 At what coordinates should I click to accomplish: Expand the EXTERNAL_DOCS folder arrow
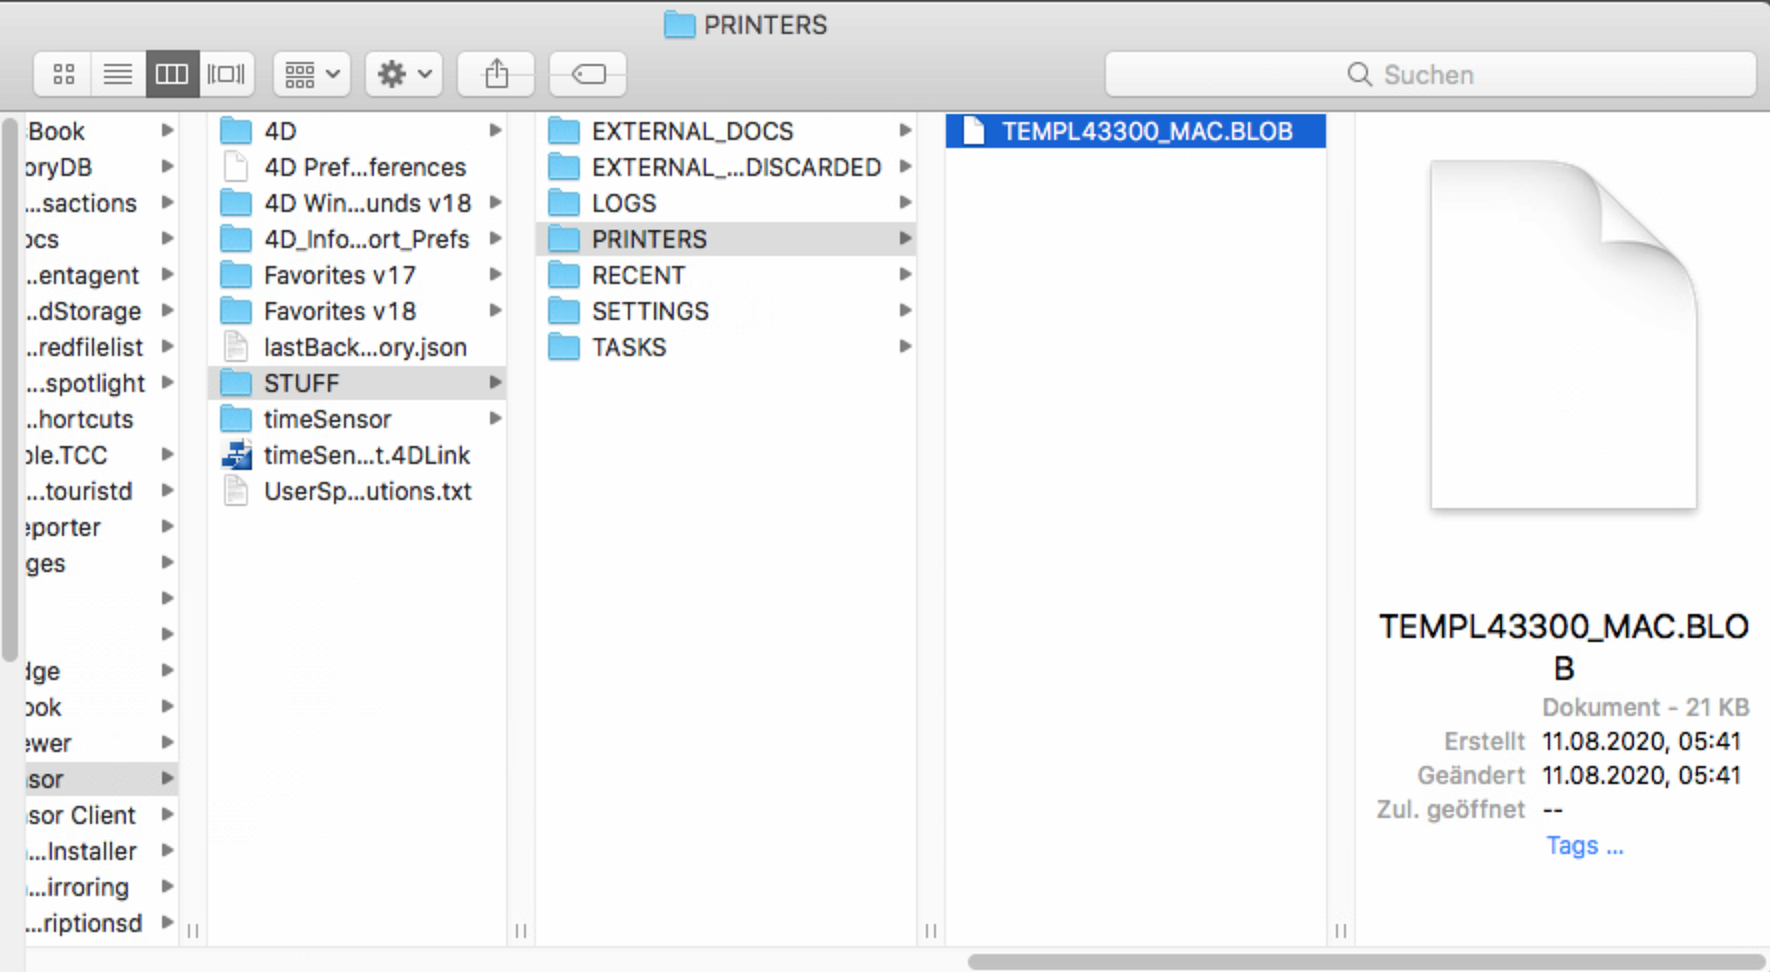[905, 131]
